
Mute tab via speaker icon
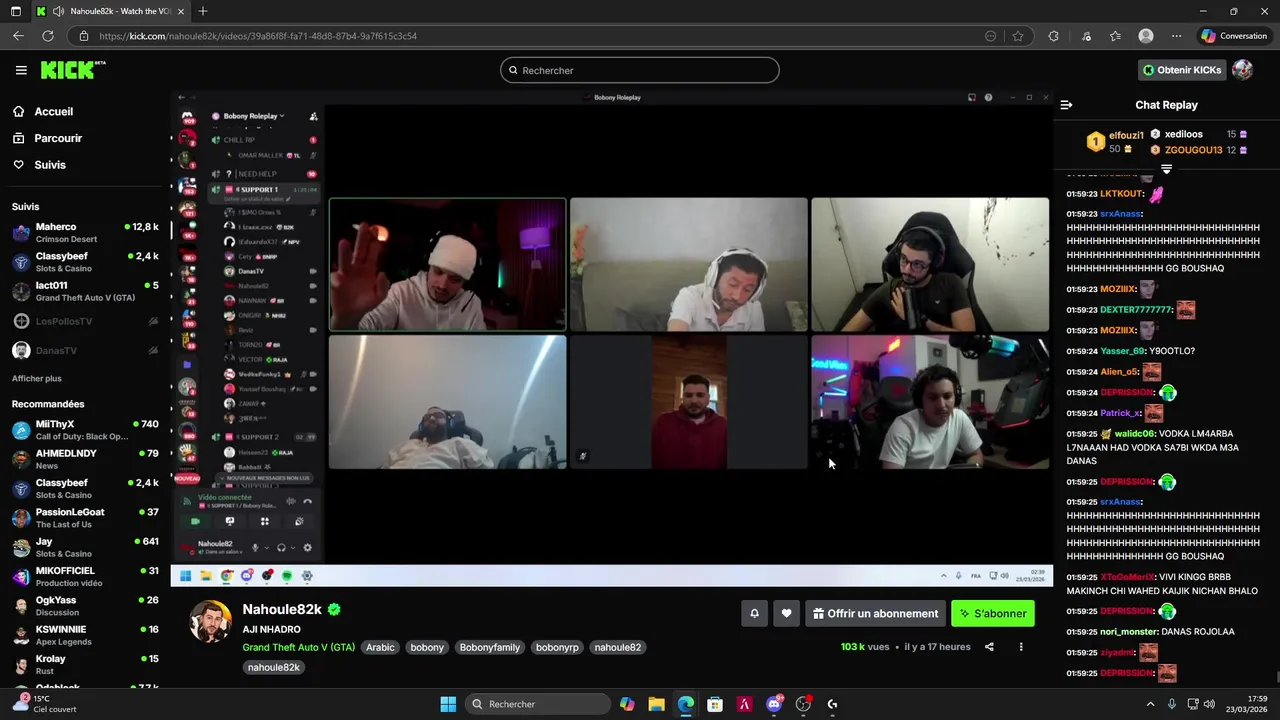point(58,11)
